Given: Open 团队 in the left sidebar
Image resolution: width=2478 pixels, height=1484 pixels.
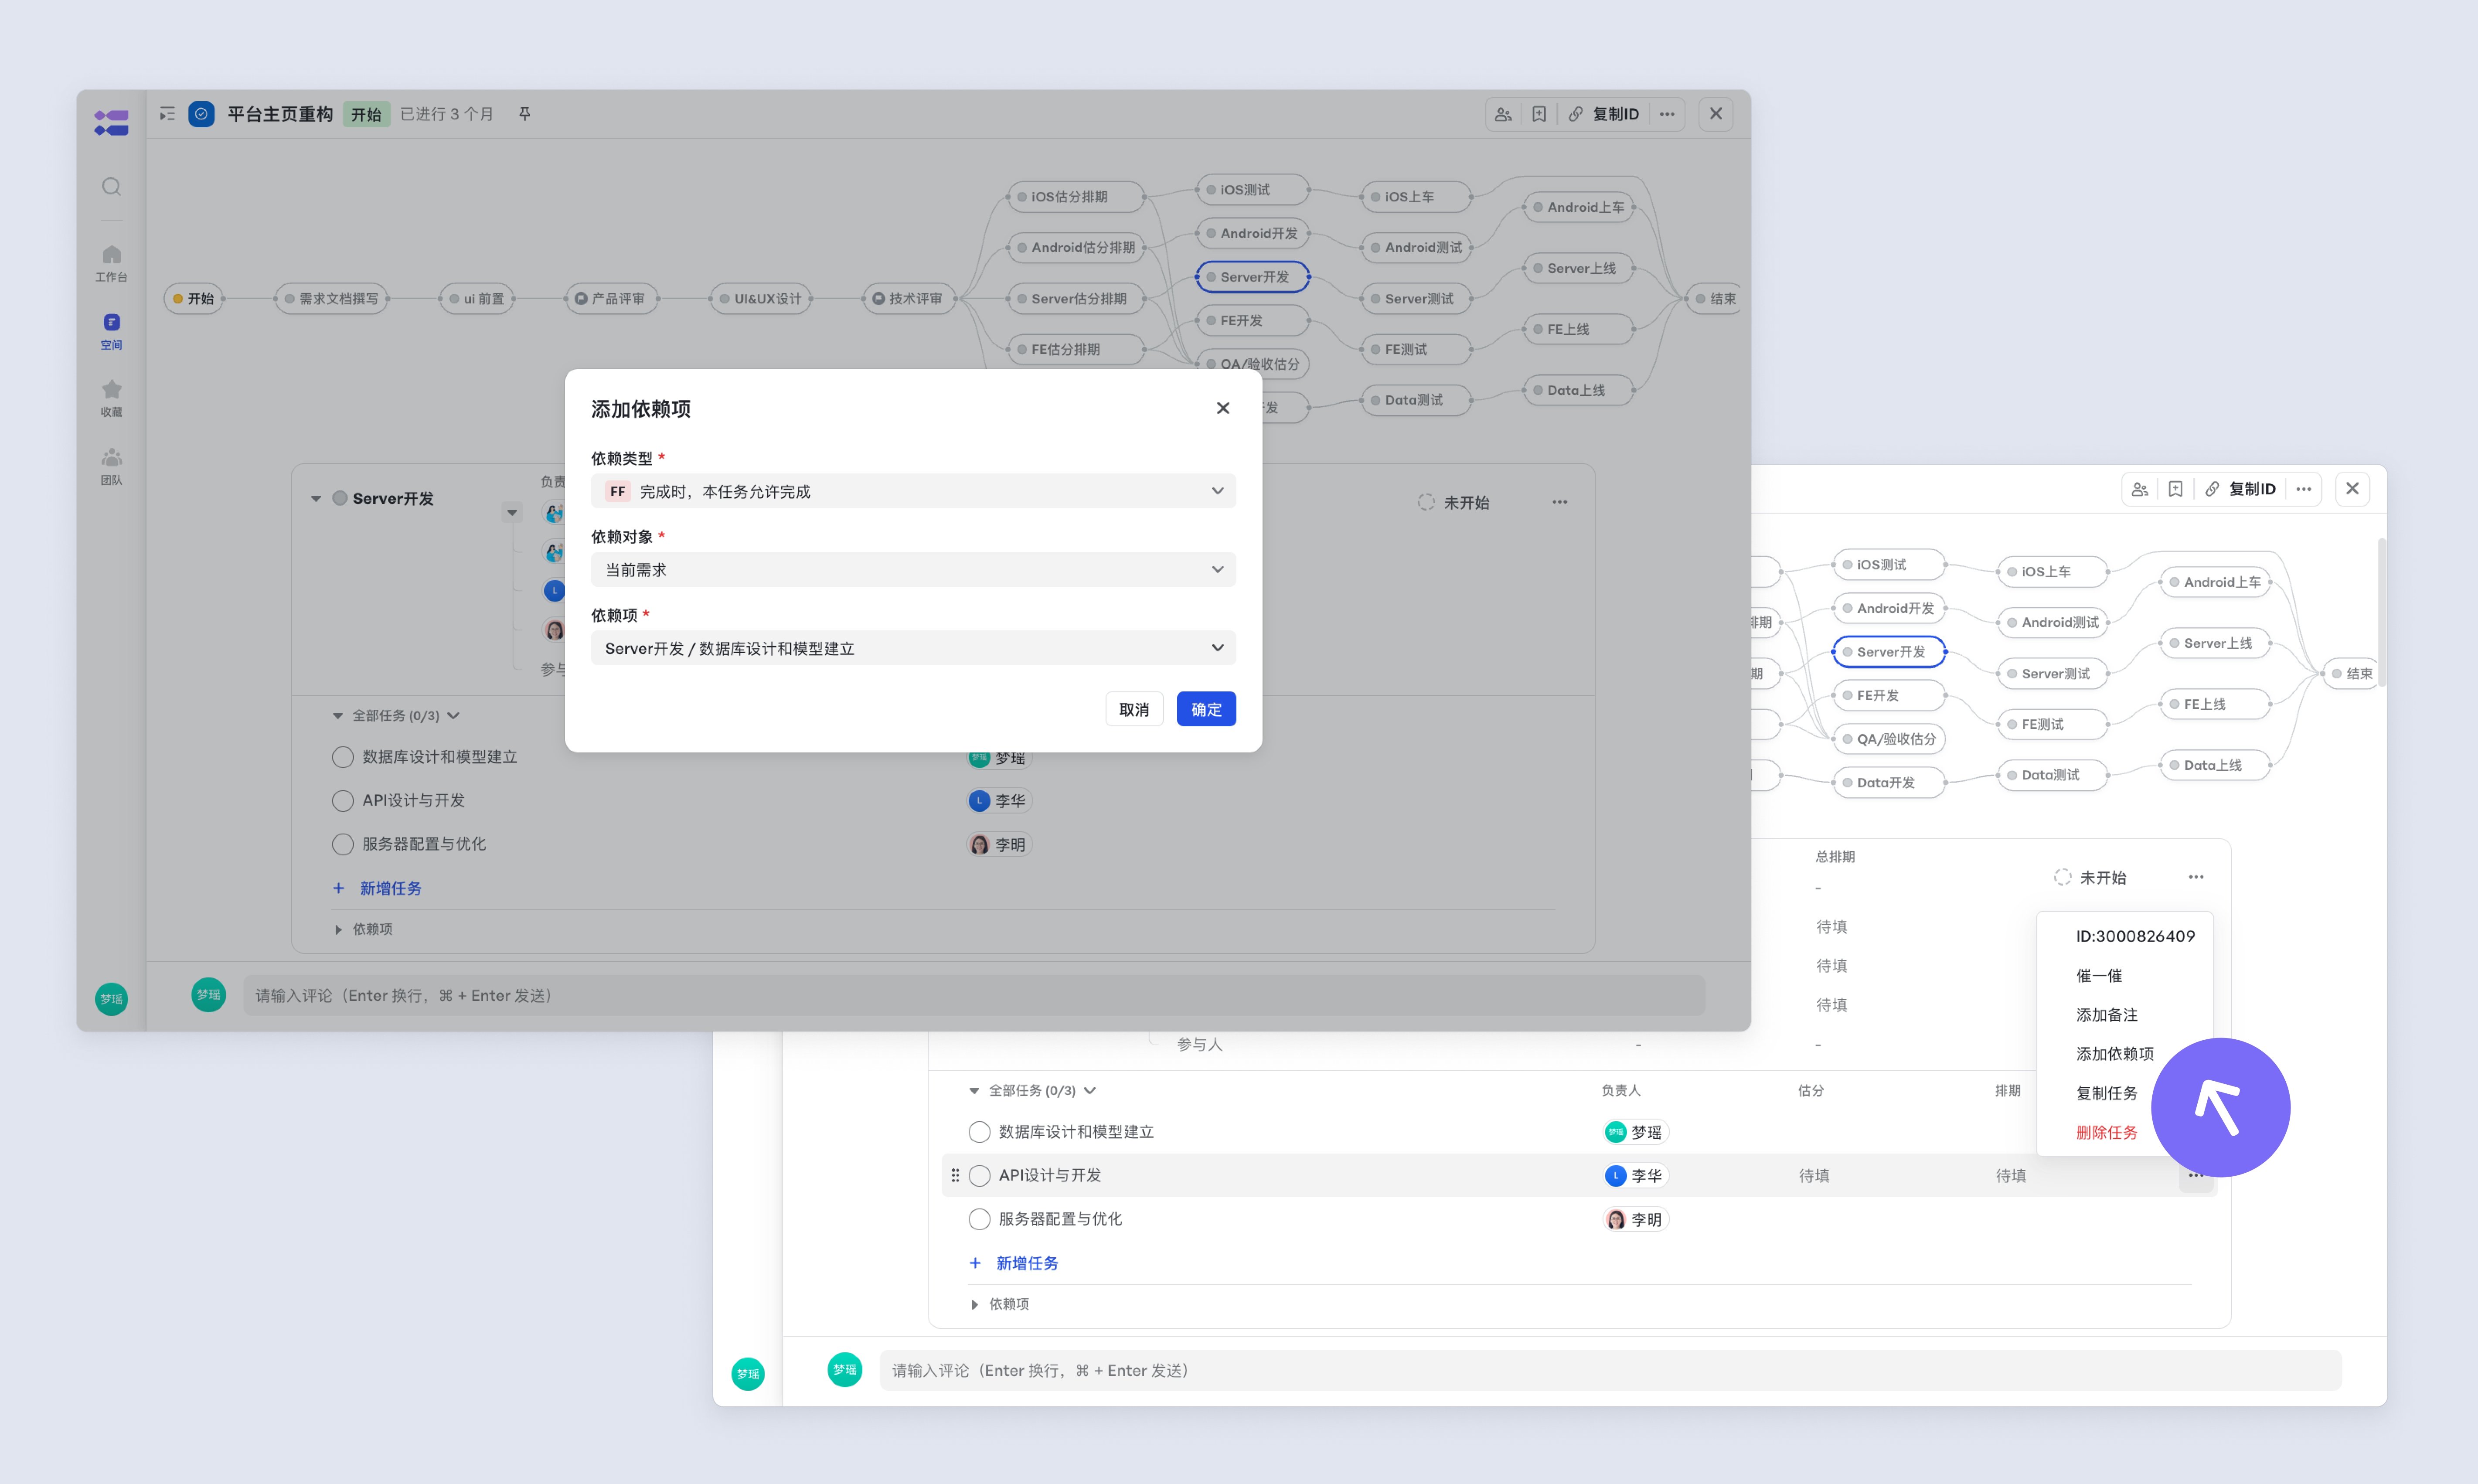Looking at the screenshot, I should click(111, 466).
